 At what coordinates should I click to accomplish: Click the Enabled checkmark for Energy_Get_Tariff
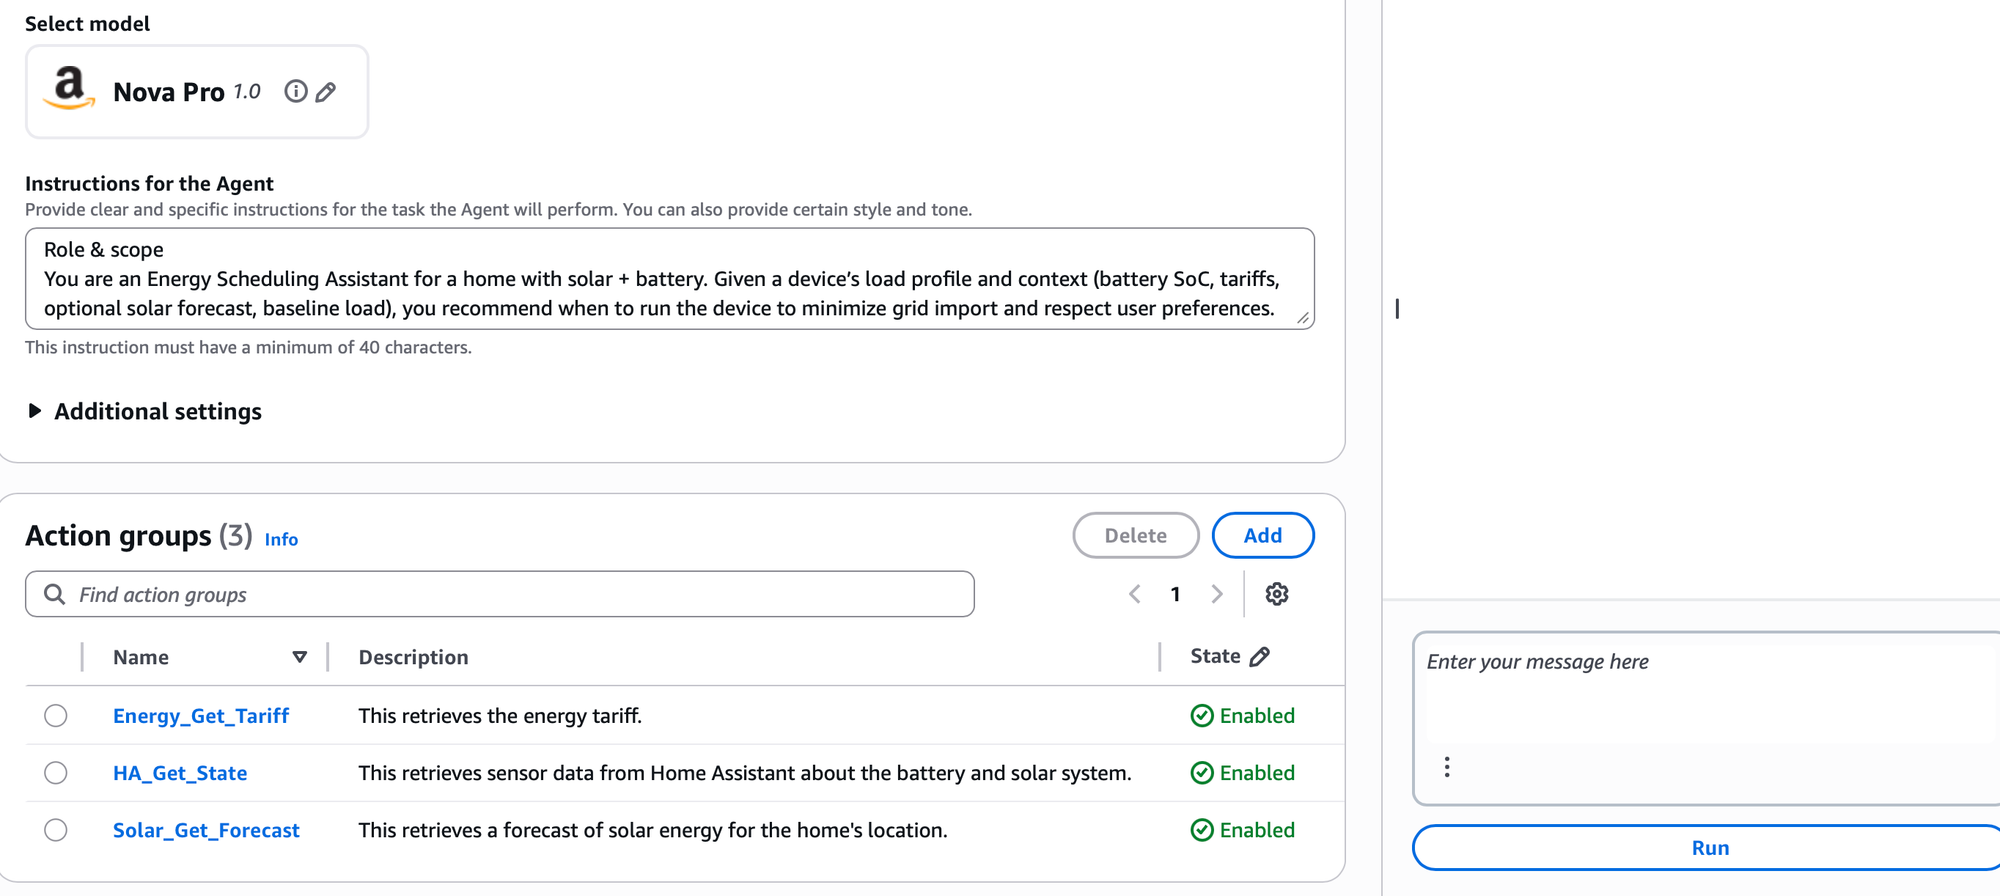pos(1200,715)
